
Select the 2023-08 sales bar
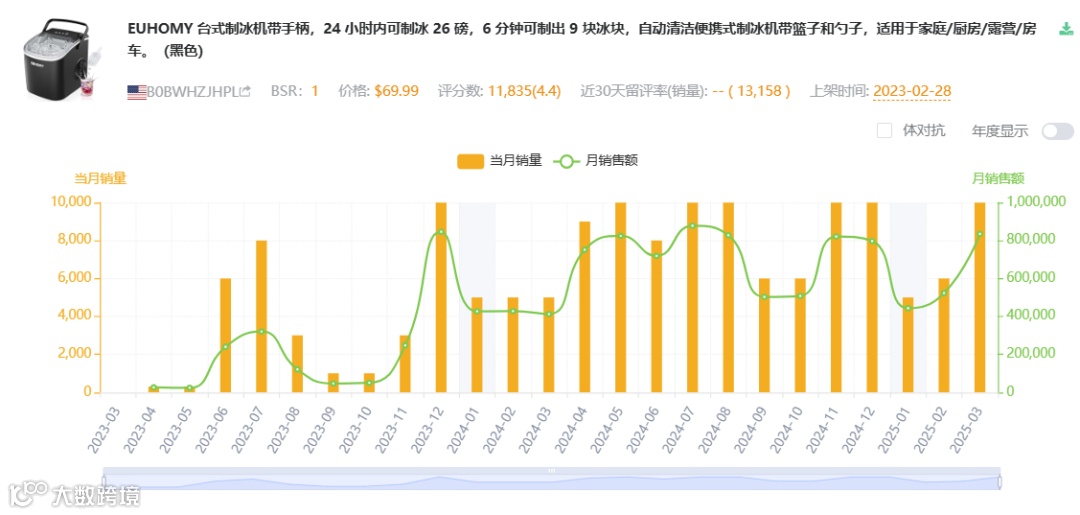coord(297,364)
